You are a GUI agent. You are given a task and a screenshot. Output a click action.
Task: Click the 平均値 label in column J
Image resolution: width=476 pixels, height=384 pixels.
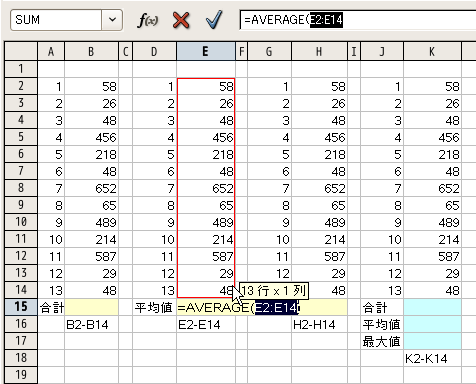tap(382, 324)
